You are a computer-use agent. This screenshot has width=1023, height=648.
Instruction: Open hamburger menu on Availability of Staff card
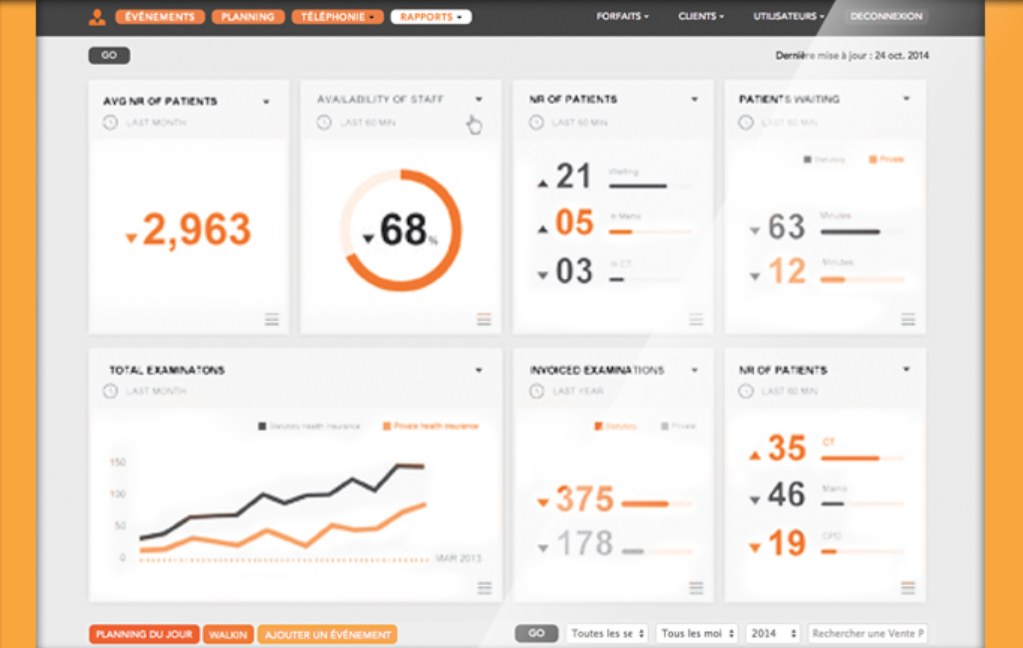484,319
